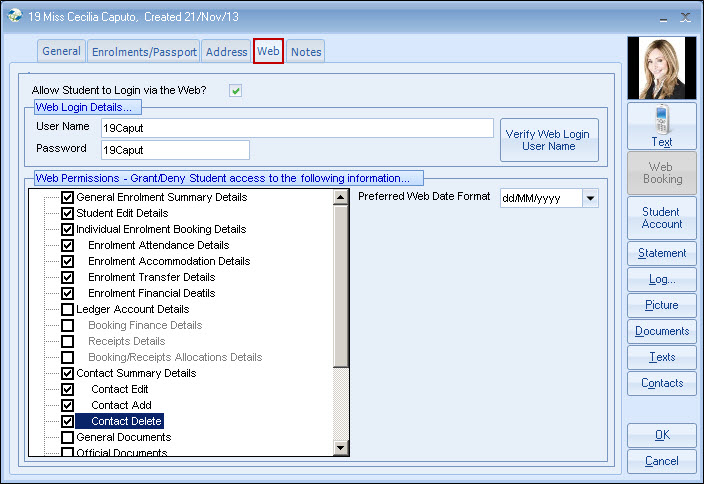Open the Documents button

click(661, 331)
